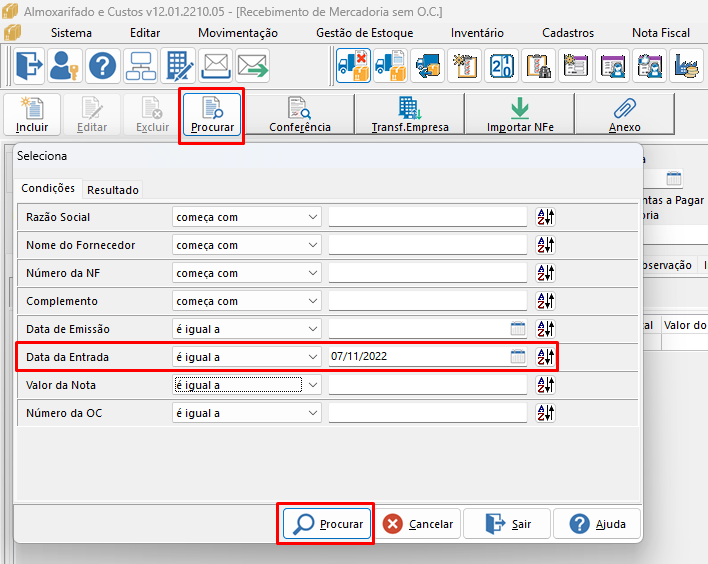Open the checklist clipboard with star icon

pos(465,66)
